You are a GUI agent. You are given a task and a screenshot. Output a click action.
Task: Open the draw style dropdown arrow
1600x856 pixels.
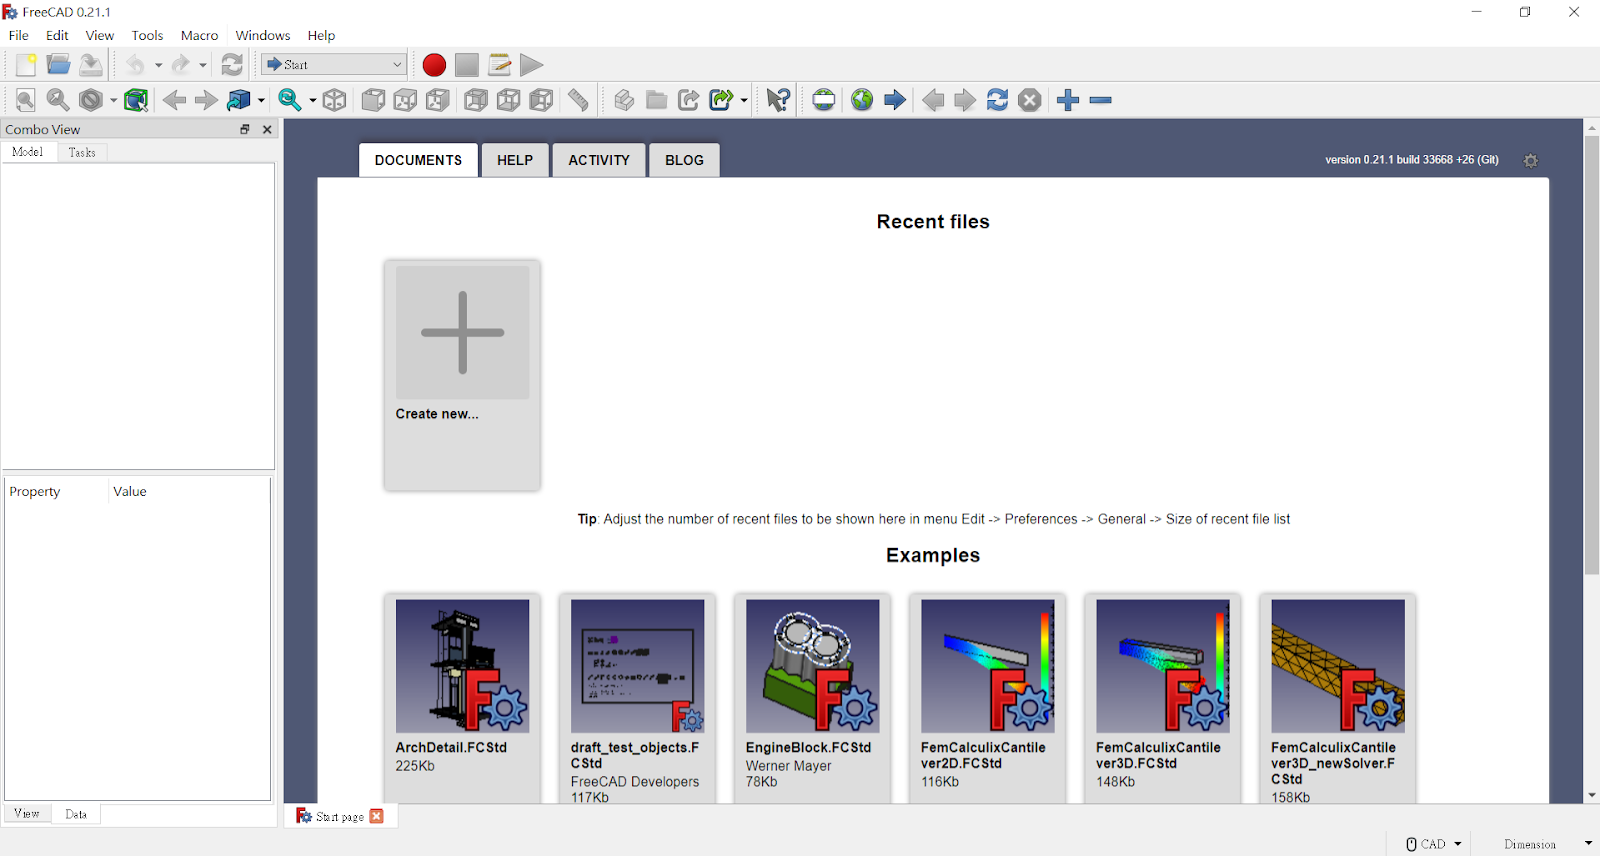pos(113,101)
